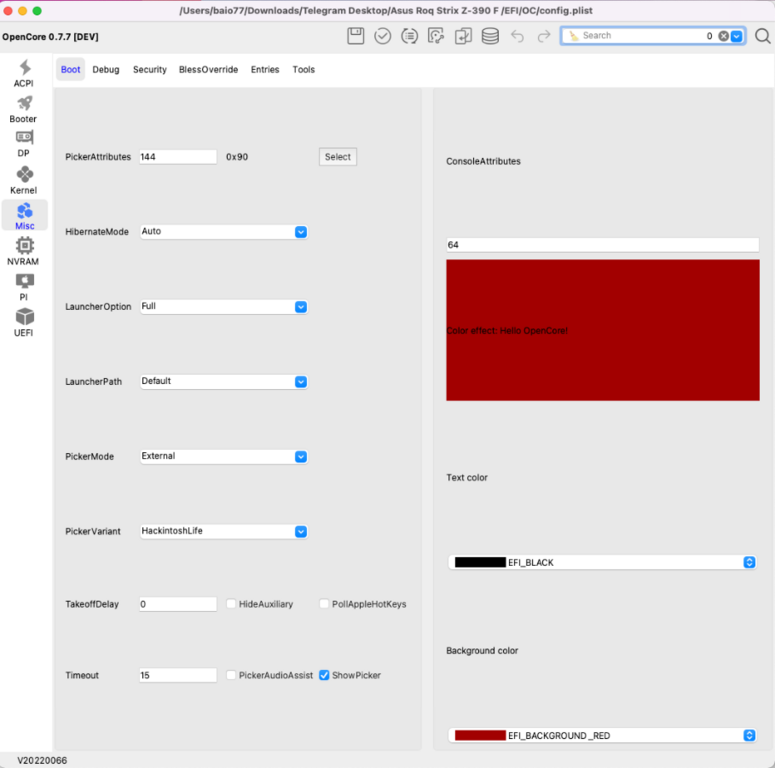This screenshot has width=775, height=768.
Task: Click the Timeout input field
Action: 177,676
